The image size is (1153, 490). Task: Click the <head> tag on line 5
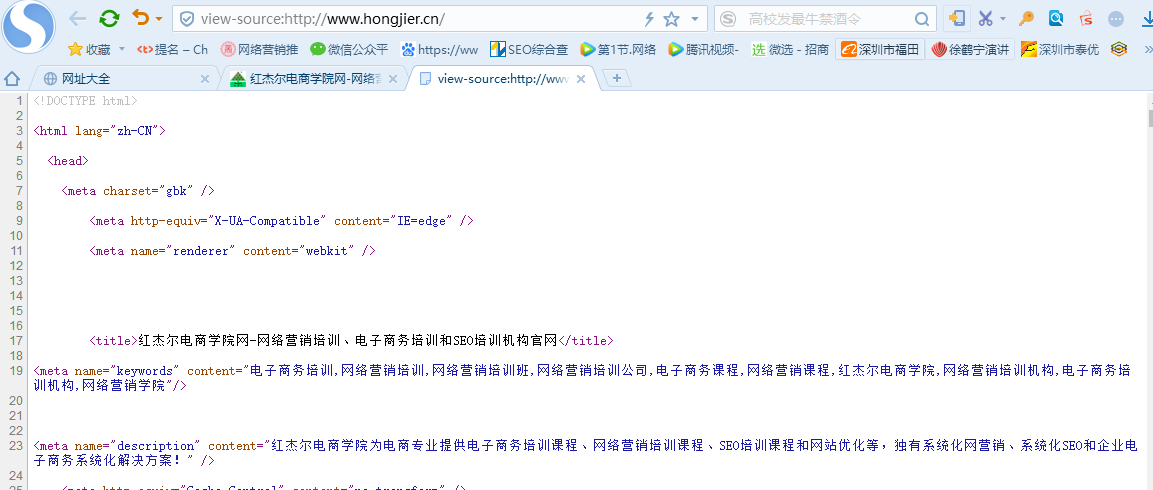pyautogui.click(x=68, y=160)
